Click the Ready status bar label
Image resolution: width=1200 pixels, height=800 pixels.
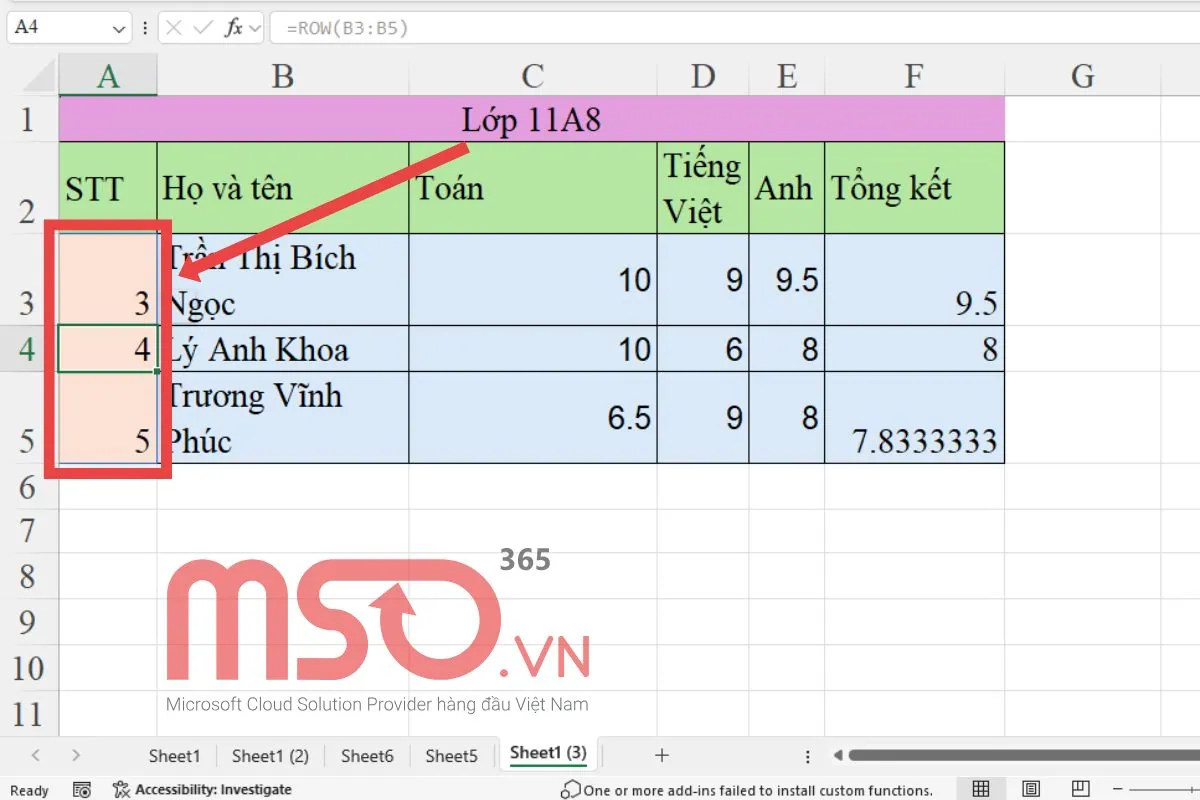pyautogui.click(x=29, y=790)
